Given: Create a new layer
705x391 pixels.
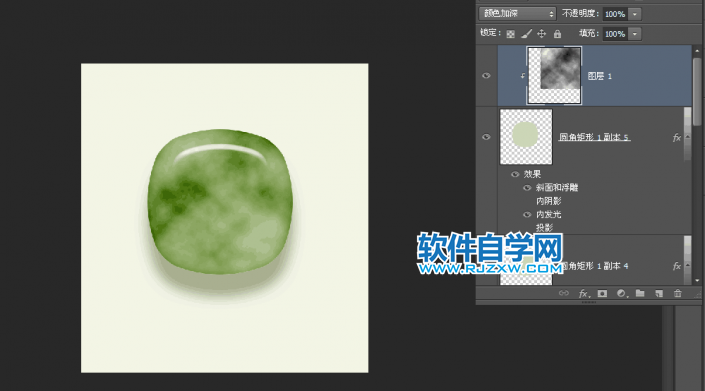Looking at the screenshot, I should click(659, 293).
